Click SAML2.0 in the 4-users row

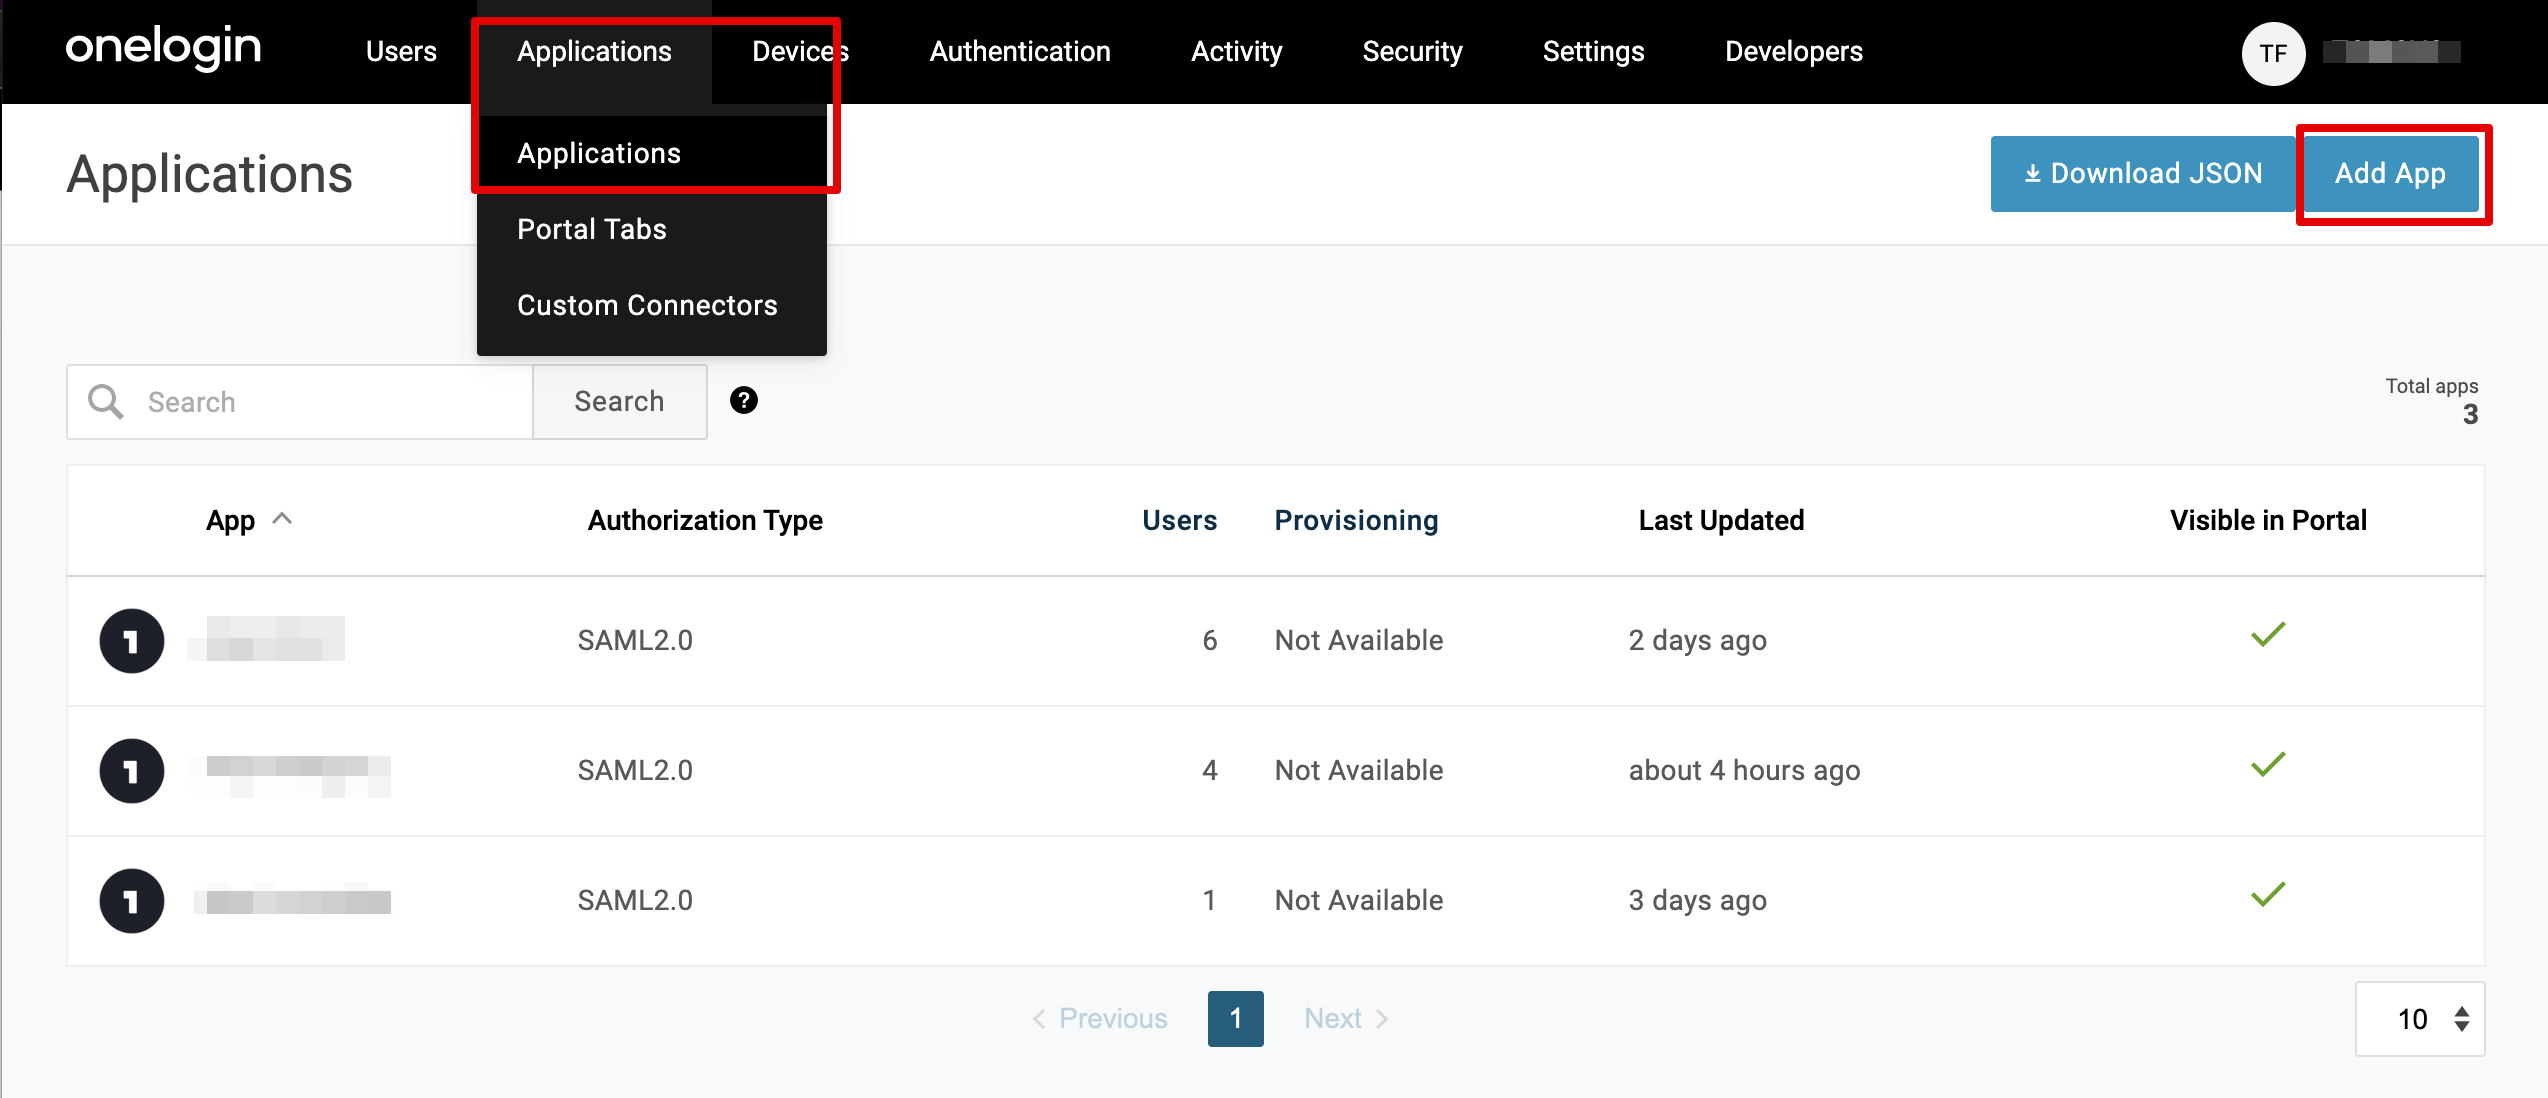(x=635, y=770)
